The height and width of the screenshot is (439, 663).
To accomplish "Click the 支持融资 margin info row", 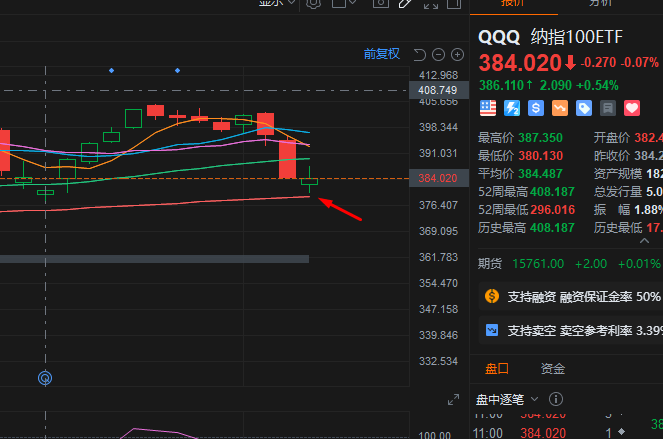I will click(x=571, y=297).
